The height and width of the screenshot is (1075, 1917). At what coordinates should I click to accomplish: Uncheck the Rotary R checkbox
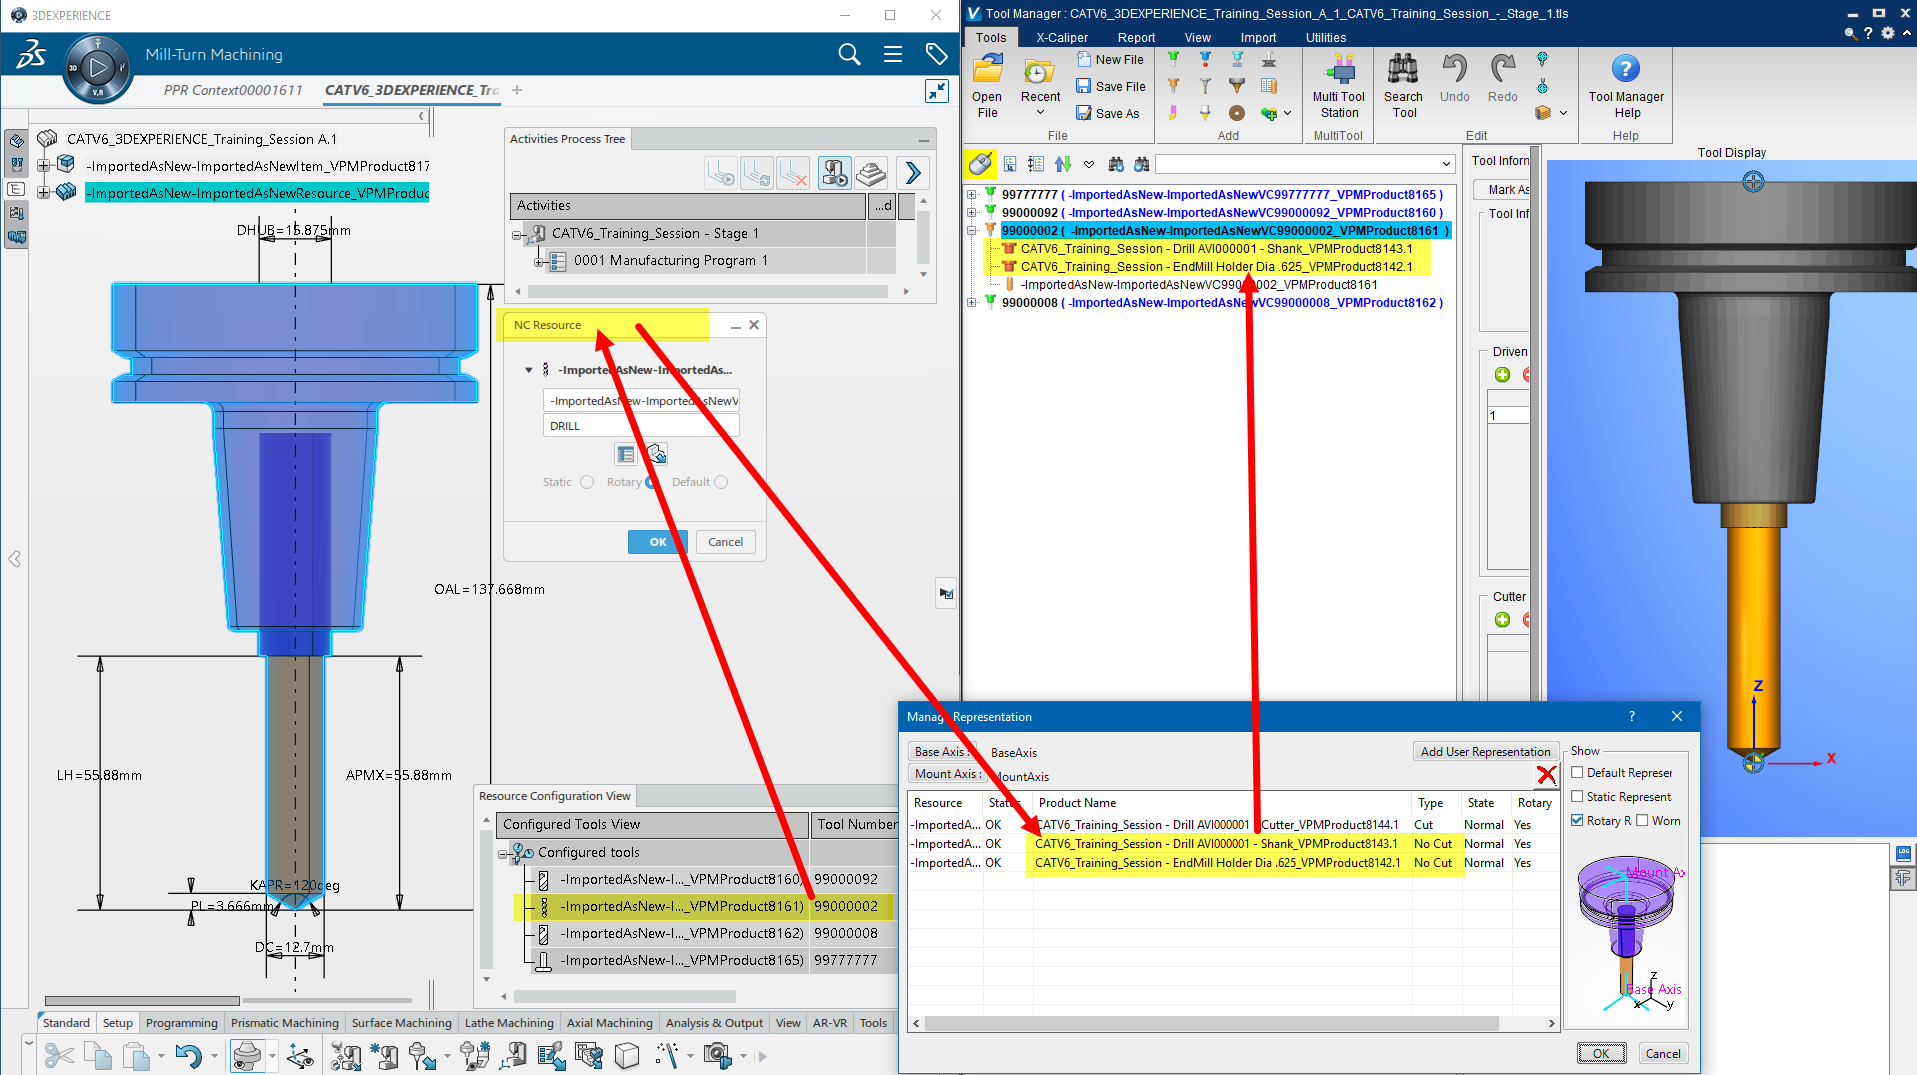(x=1577, y=821)
